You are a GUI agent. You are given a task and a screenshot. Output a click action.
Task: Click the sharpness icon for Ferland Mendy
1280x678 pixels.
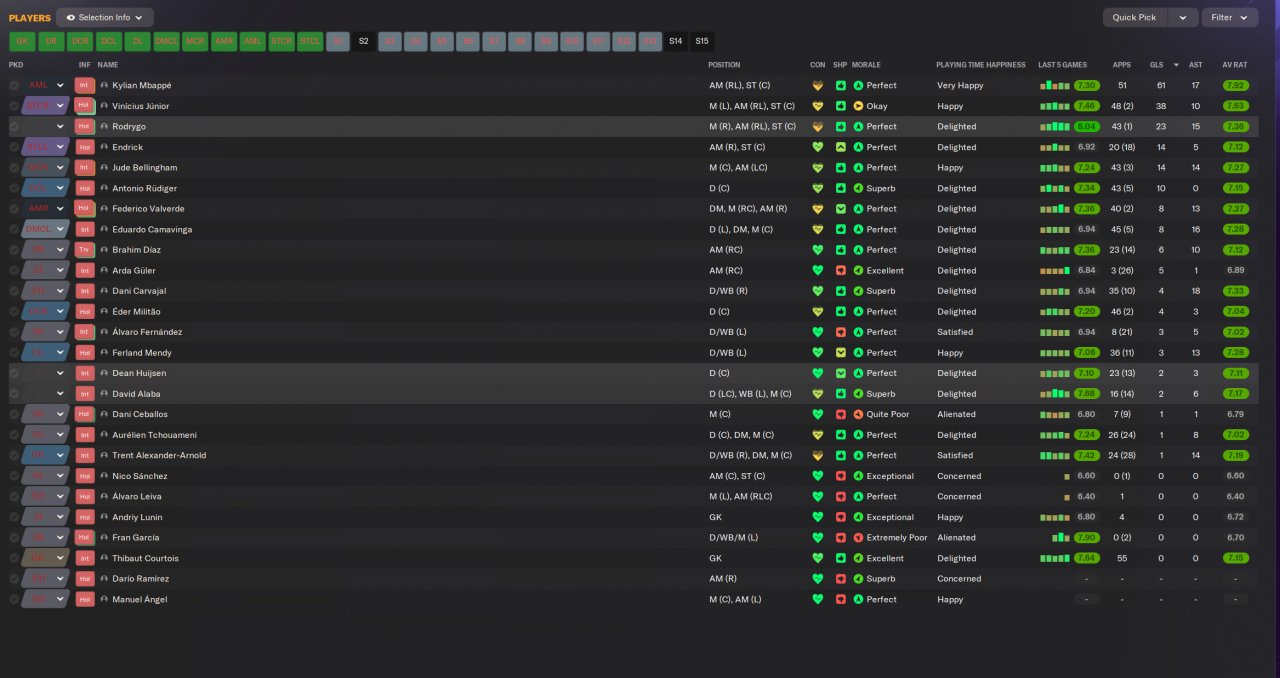pyautogui.click(x=841, y=352)
